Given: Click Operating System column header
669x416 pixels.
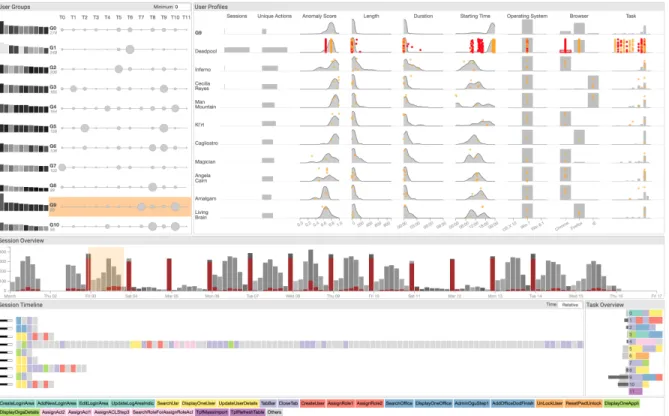Looking at the screenshot, I should pos(527,16).
